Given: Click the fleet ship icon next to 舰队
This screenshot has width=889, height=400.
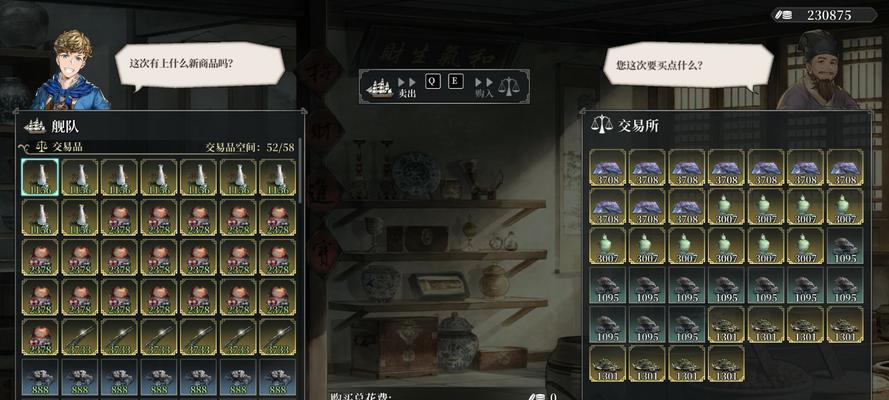Looking at the screenshot, I should [x=35, y=126].
